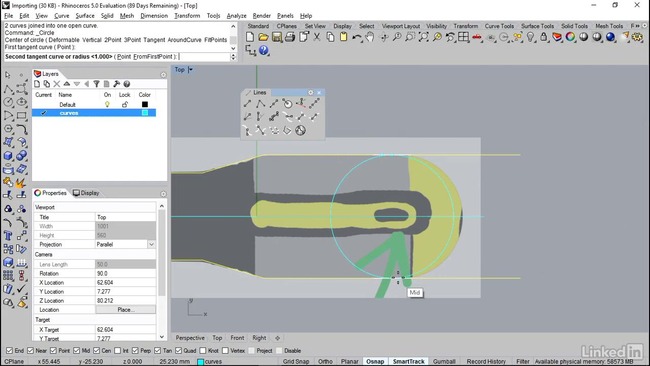Click the Options gear icon
The width and height of the screenshot is (650, 366).
(638, 37)
